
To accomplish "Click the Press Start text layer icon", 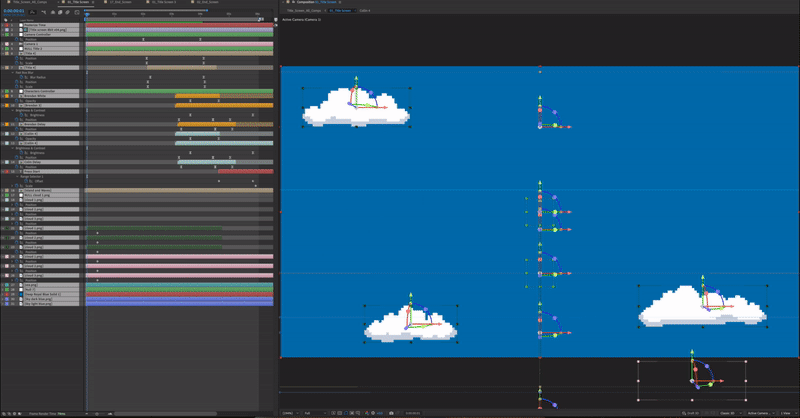I will (x=21, y=171).
